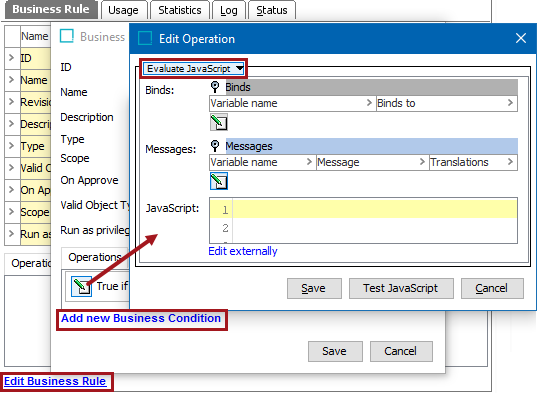537x393 pixels.
Task: Click the Binds pin icon
Action: (x=215, y=87)
